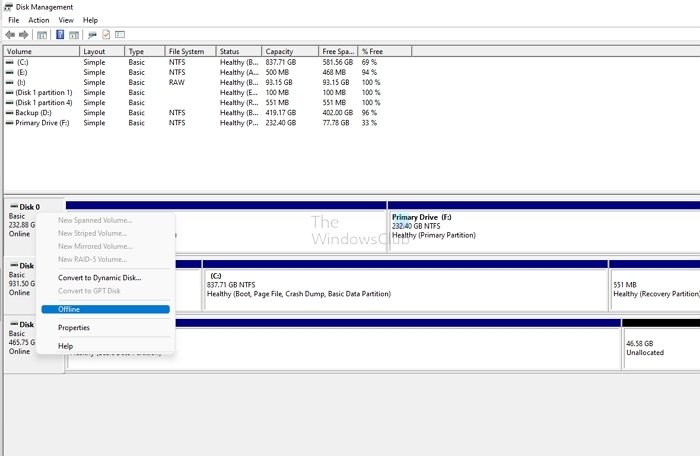
Task: Sort by the Volume column header
Action: (42, 51)
